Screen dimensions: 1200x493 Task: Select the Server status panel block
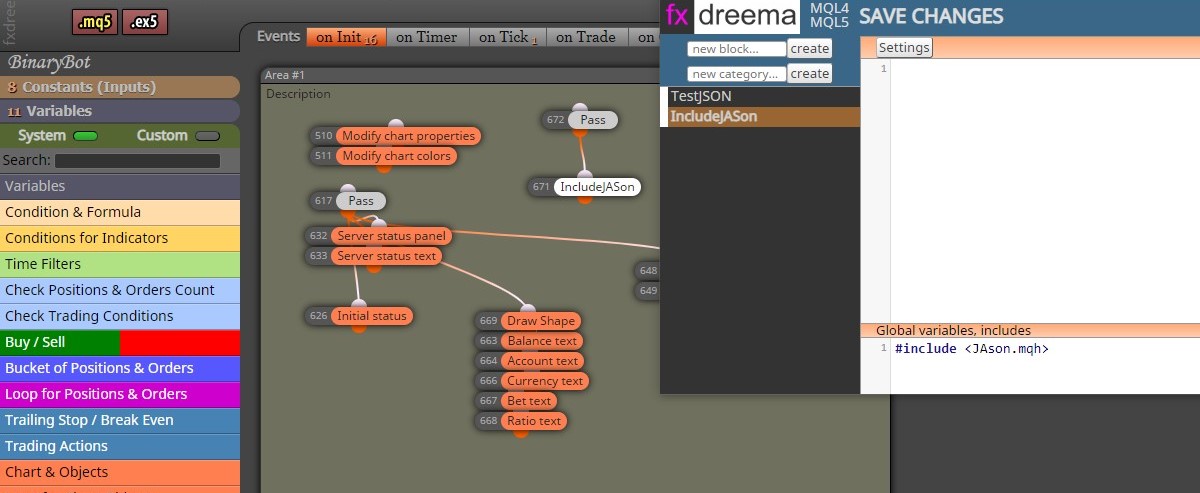392,236
